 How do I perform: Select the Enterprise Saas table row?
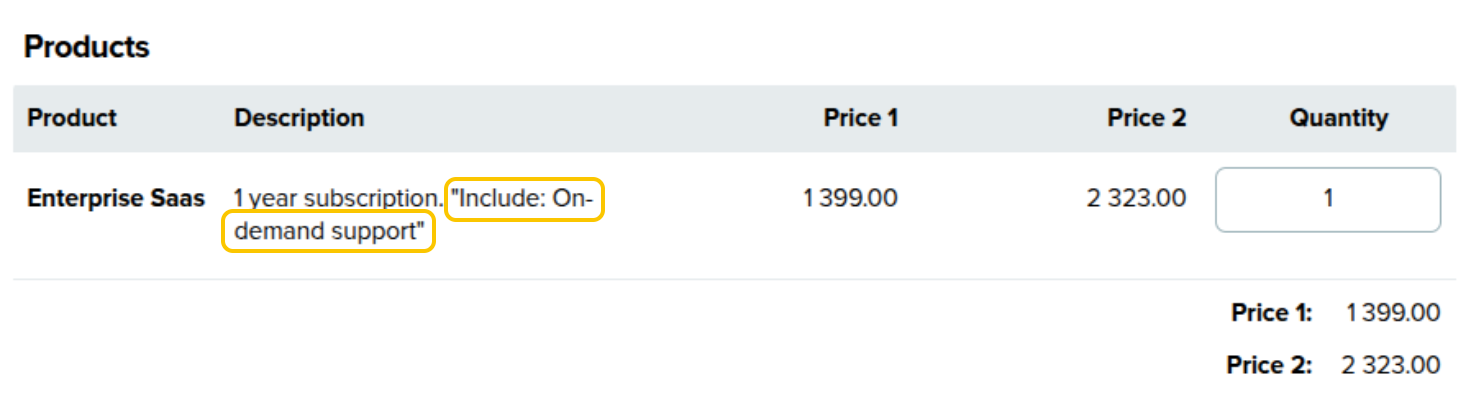[735, 215]
